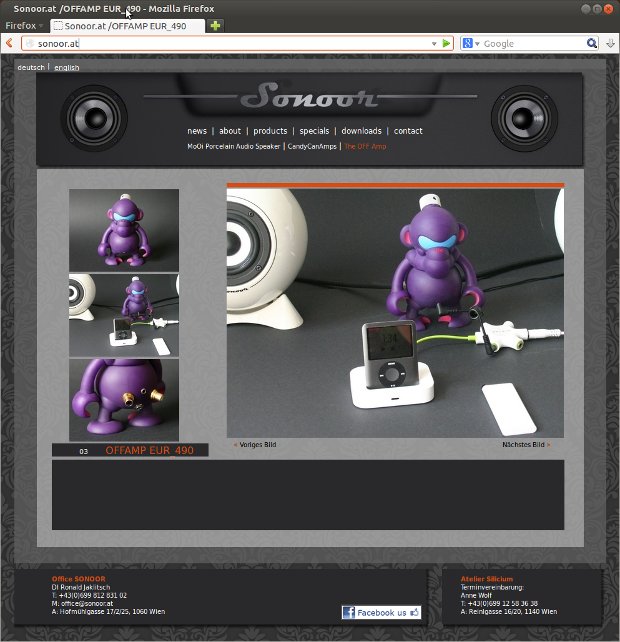Screen dimensions: 620x642
Task: Open the downloads arrow icon
Action: (x=610, y=43)
